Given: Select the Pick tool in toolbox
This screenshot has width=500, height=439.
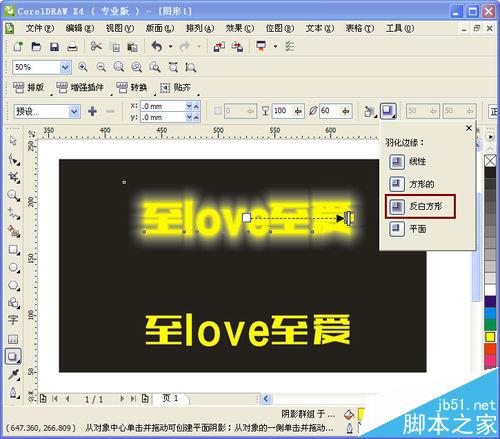Looking at the screenshot, I should 13,140.
